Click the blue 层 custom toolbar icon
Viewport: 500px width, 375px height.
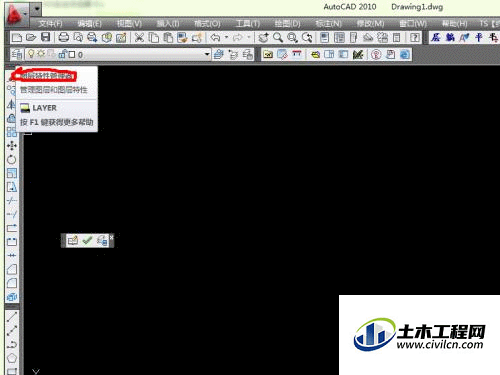click(435, 37)
